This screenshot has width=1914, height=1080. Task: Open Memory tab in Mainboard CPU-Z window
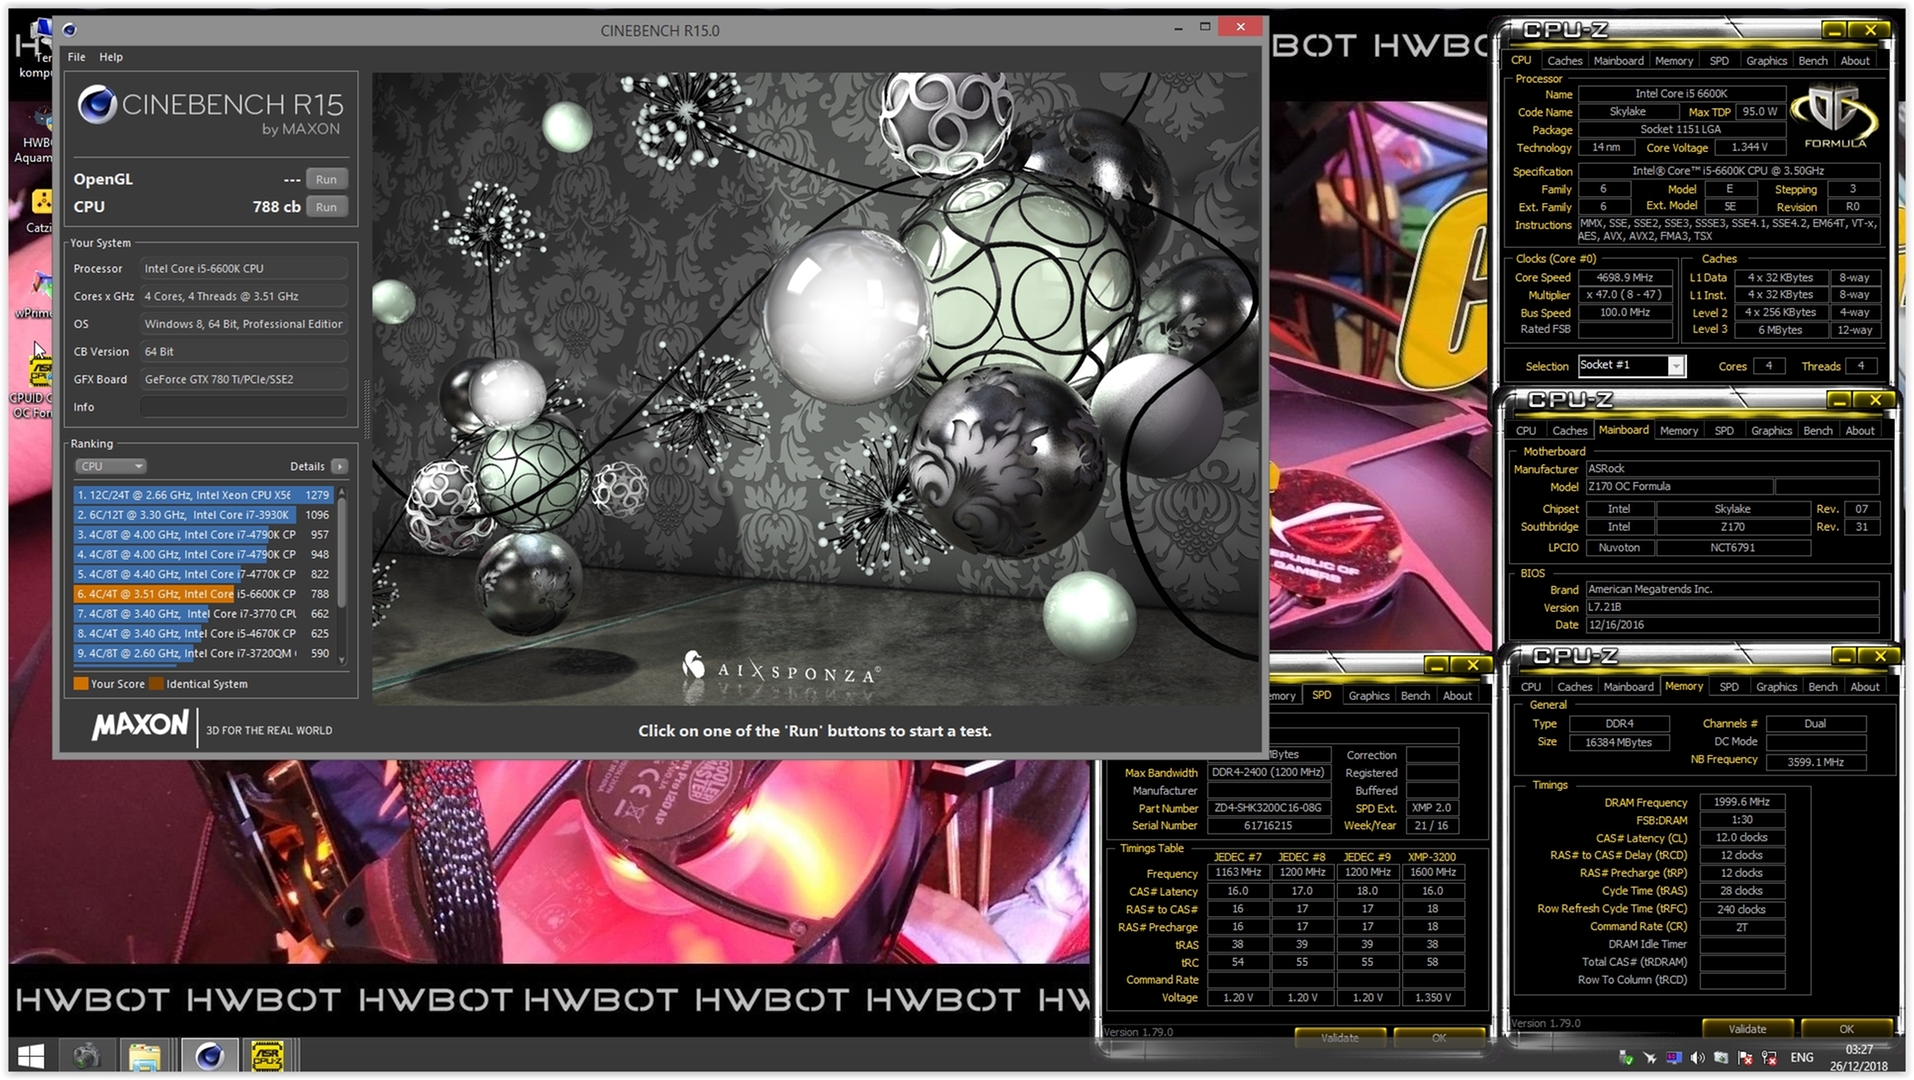(1679, 431)
